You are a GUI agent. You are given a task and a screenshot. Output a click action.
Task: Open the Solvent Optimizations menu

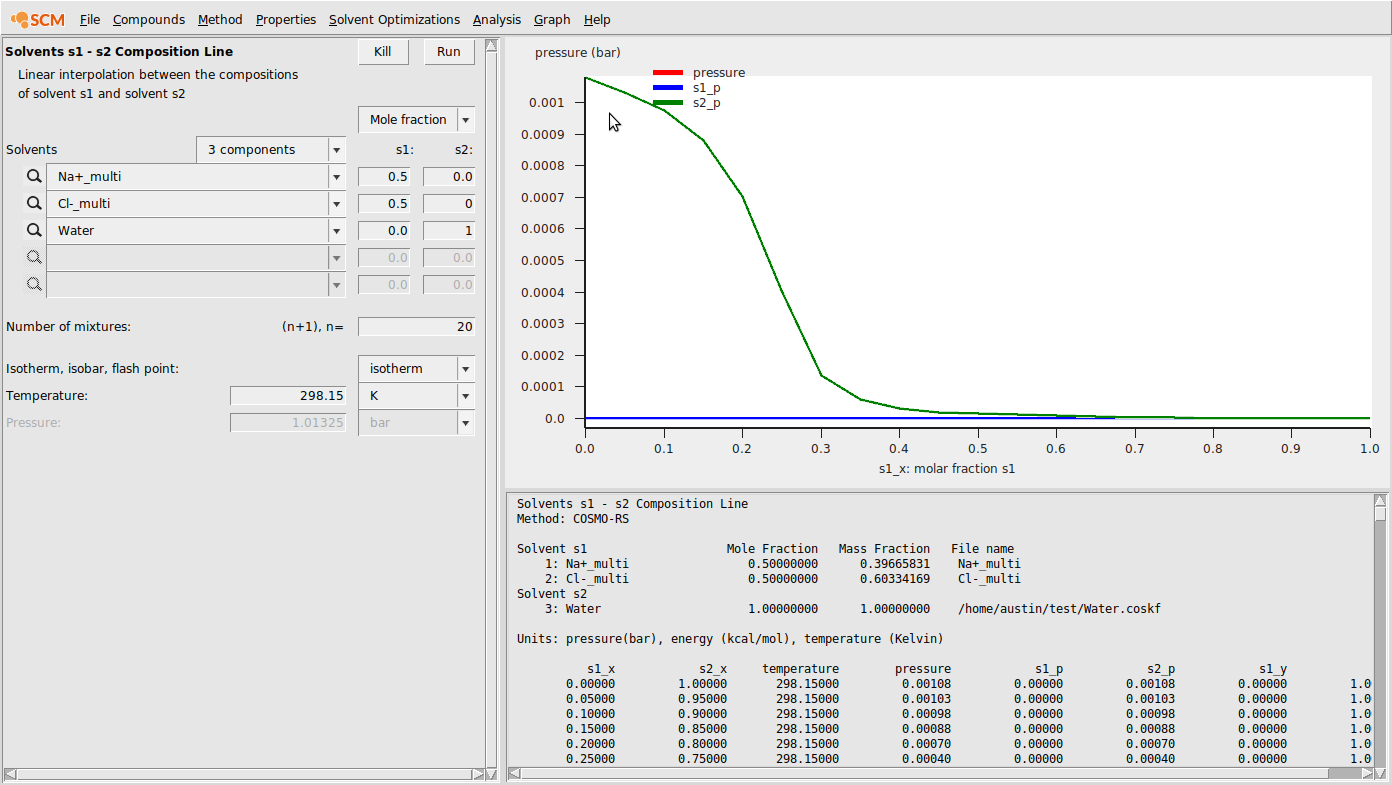(394, 19)
